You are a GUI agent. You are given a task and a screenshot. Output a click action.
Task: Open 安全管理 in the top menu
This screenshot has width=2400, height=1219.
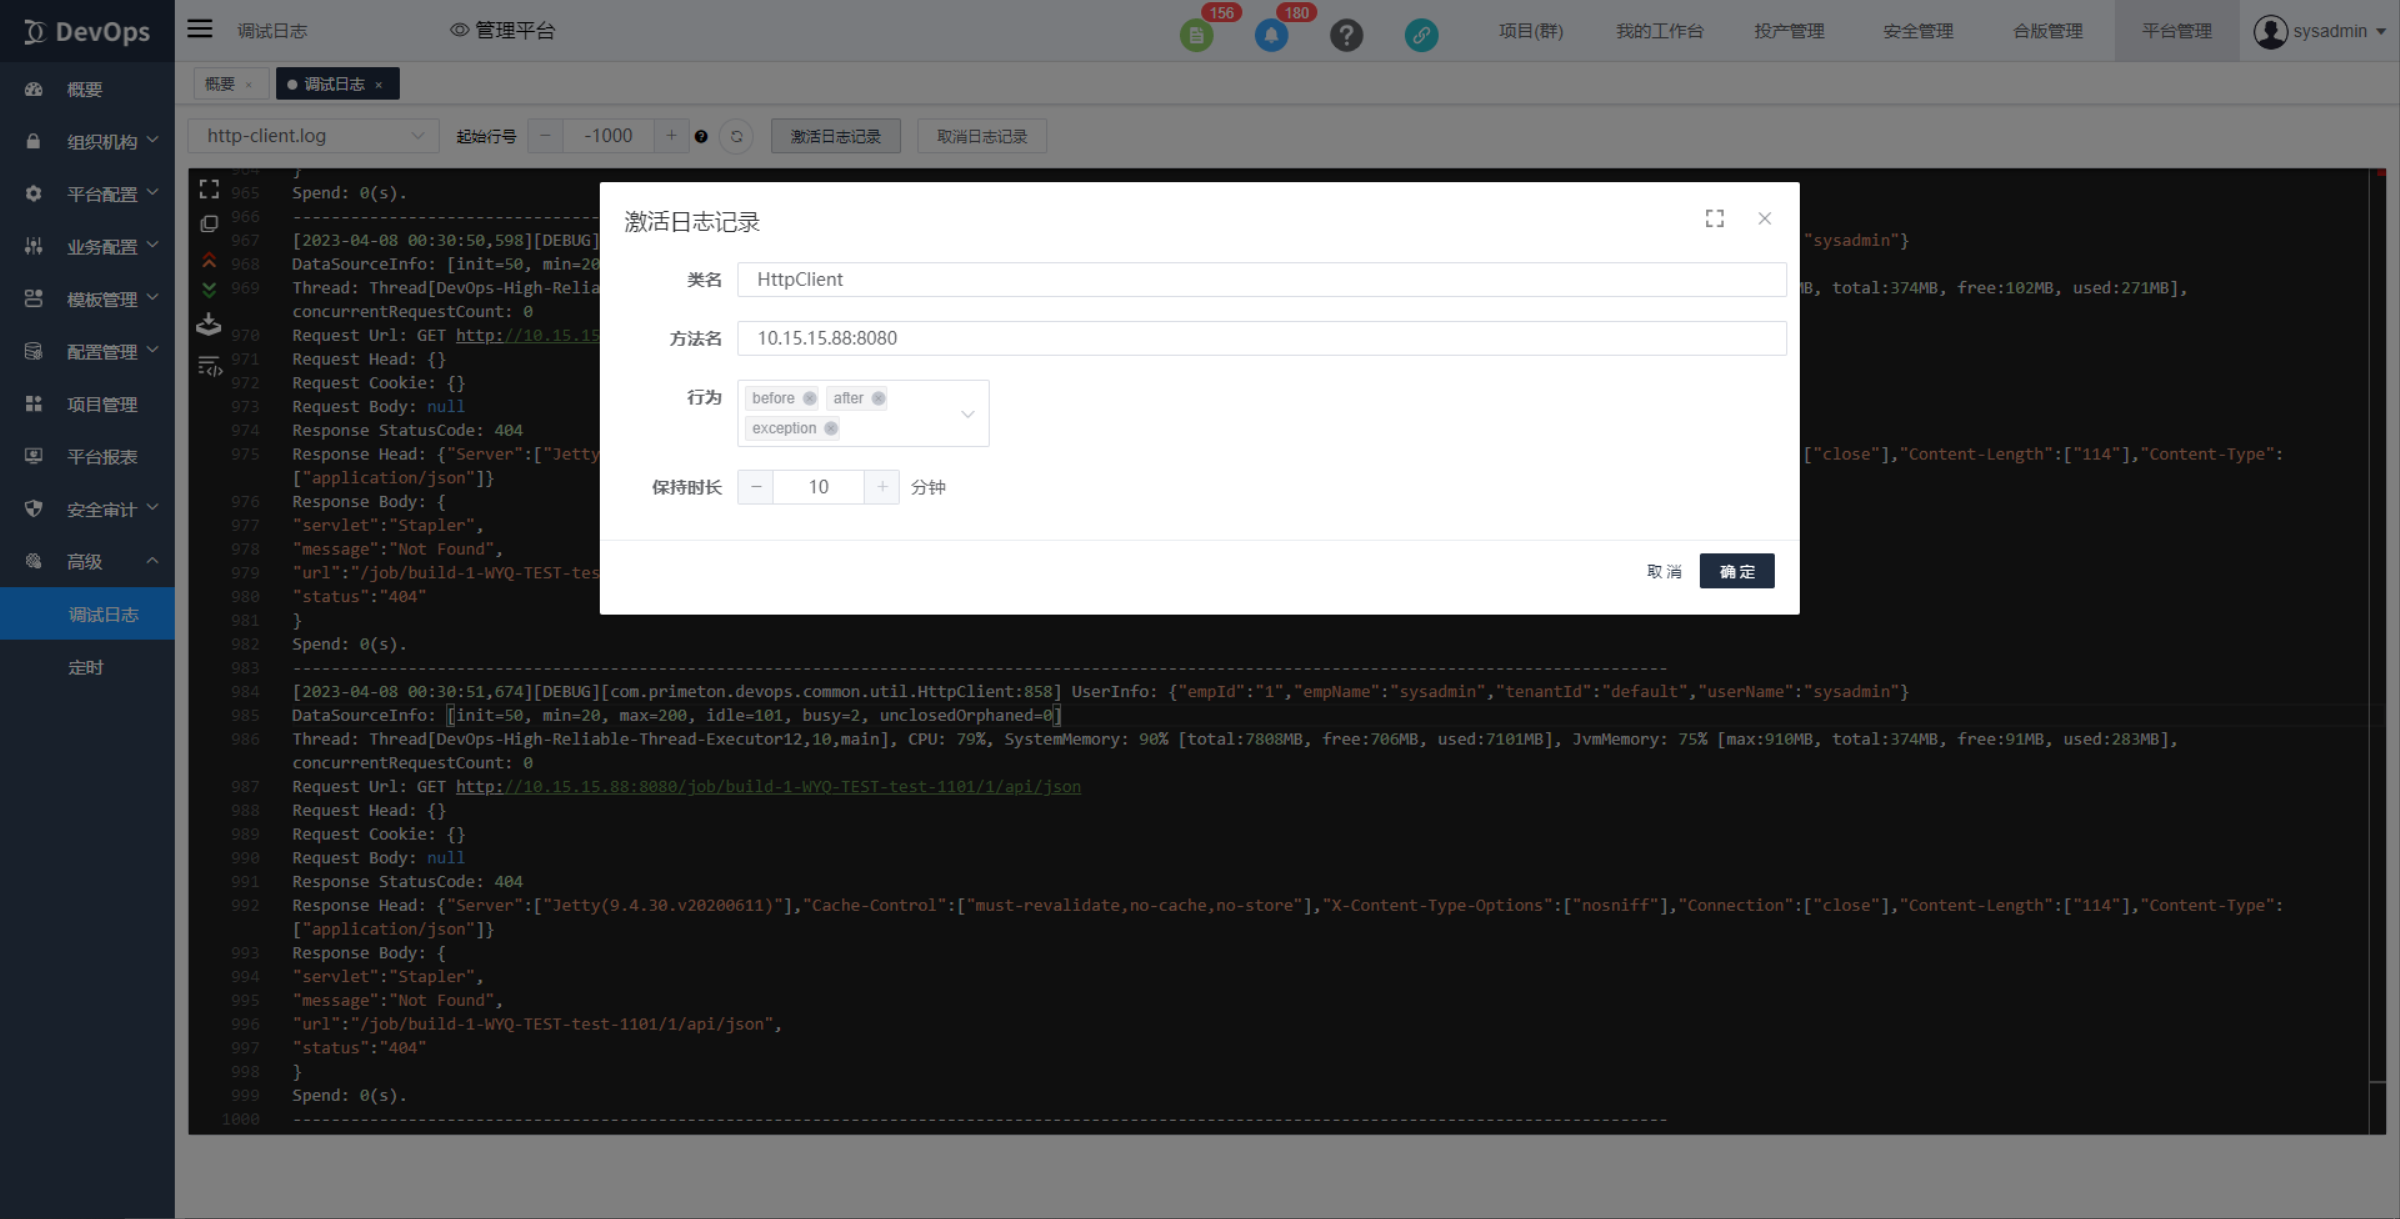pyautogui.click(x=1917, y=31)
